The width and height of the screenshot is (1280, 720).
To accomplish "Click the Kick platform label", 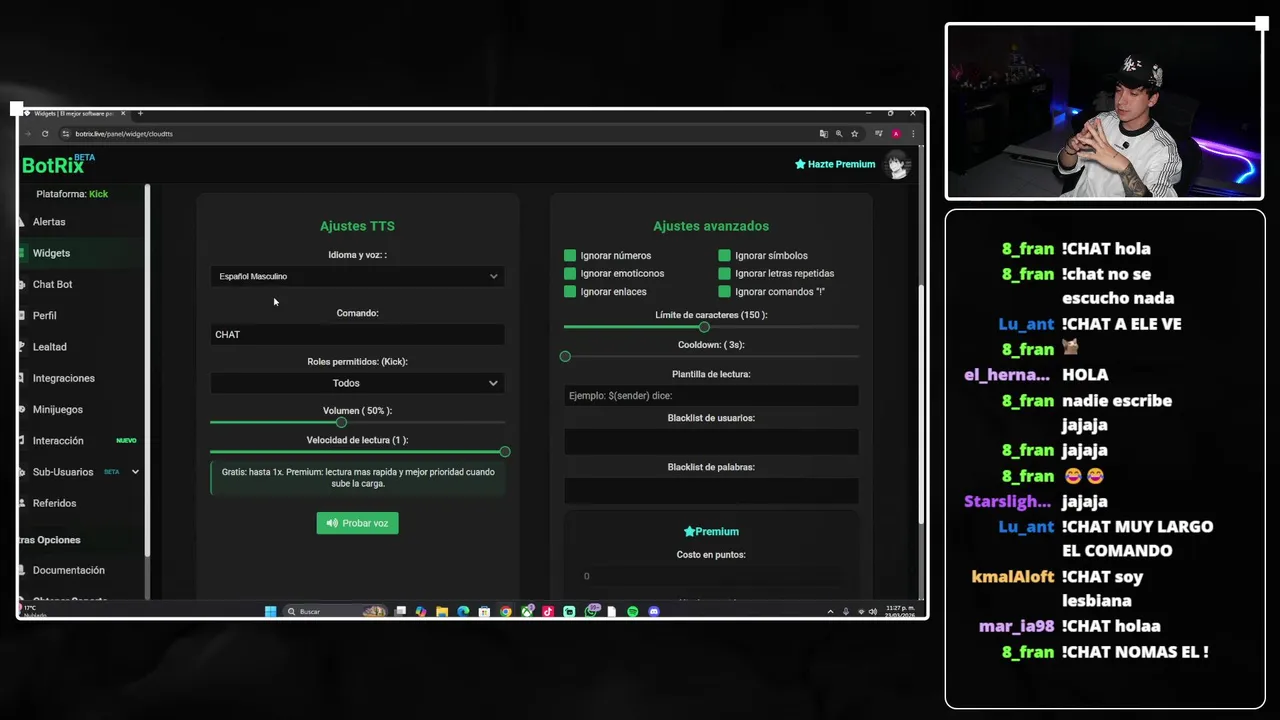I will pyautogui.click(x=98, y=194).
